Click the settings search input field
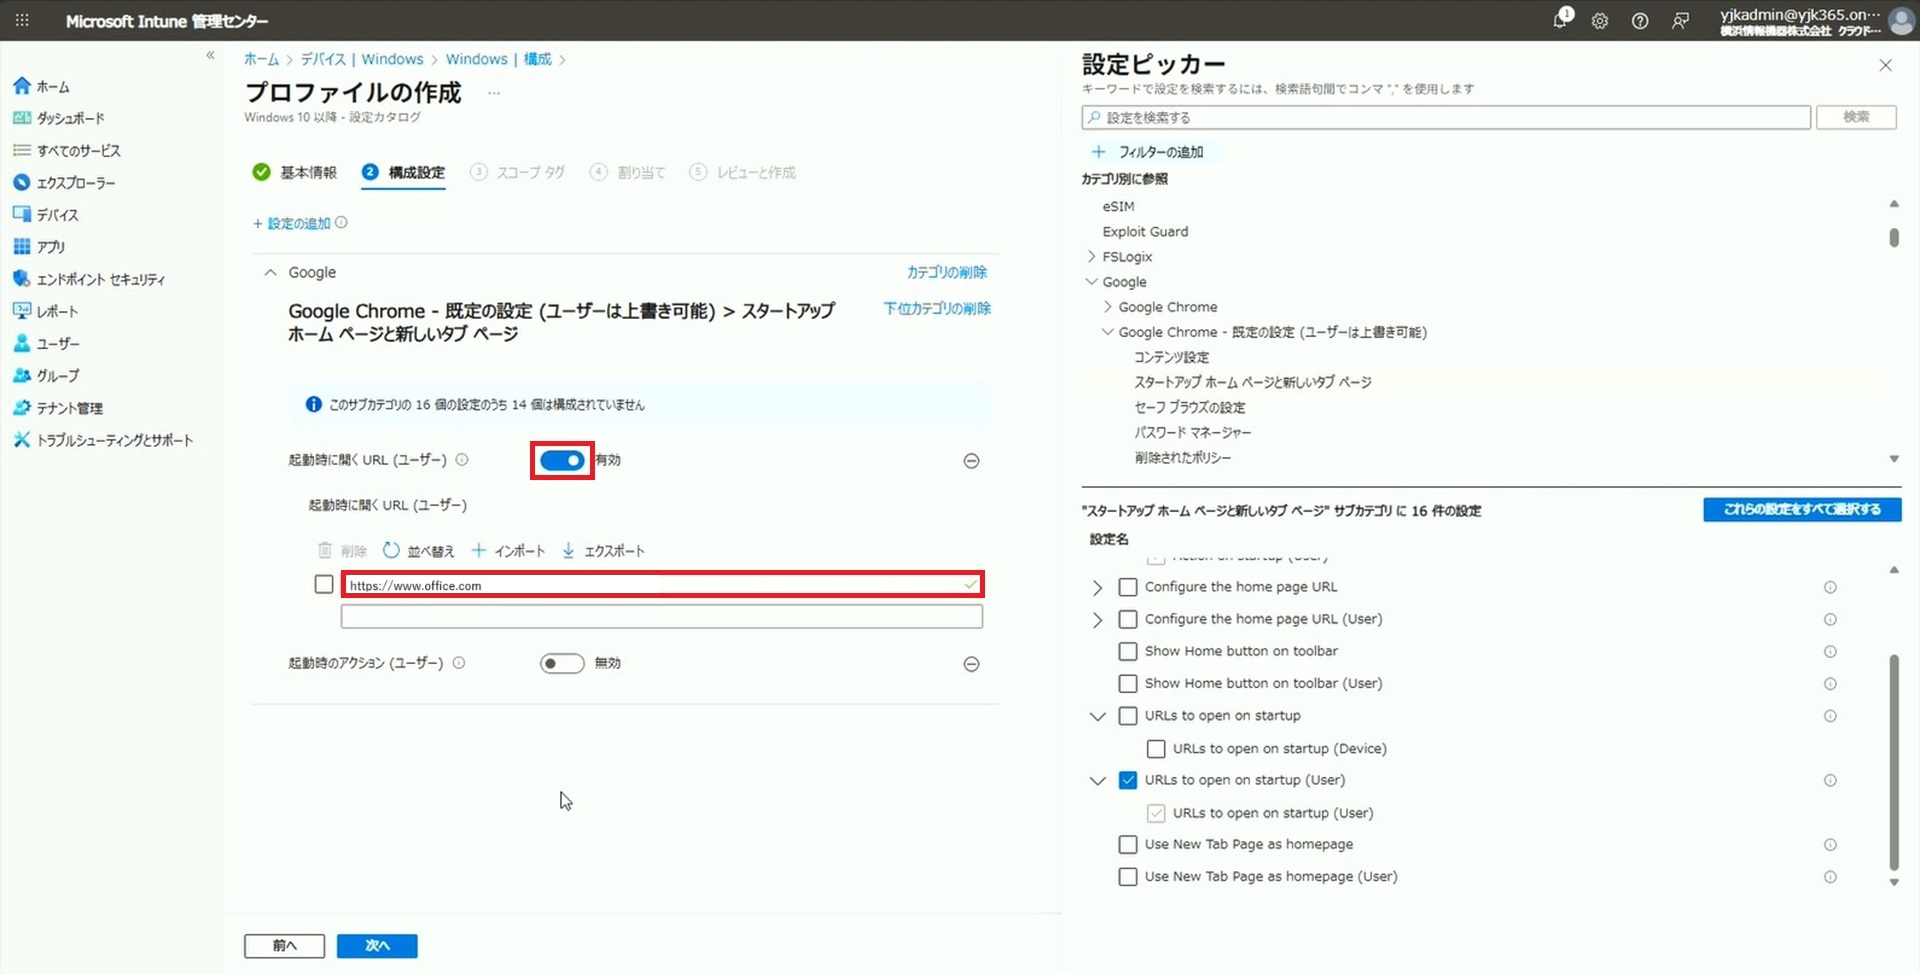Screen dimensions: 1920x974 (1446, 118)
